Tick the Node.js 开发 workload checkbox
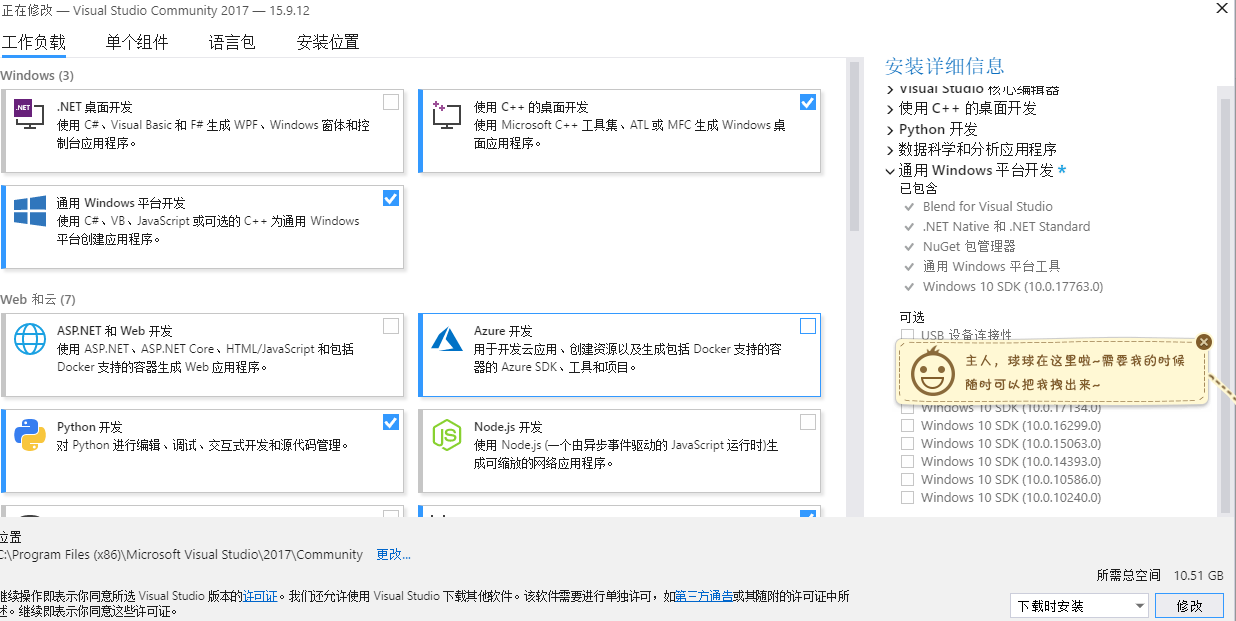1236x621 pixels. [808, 422]
